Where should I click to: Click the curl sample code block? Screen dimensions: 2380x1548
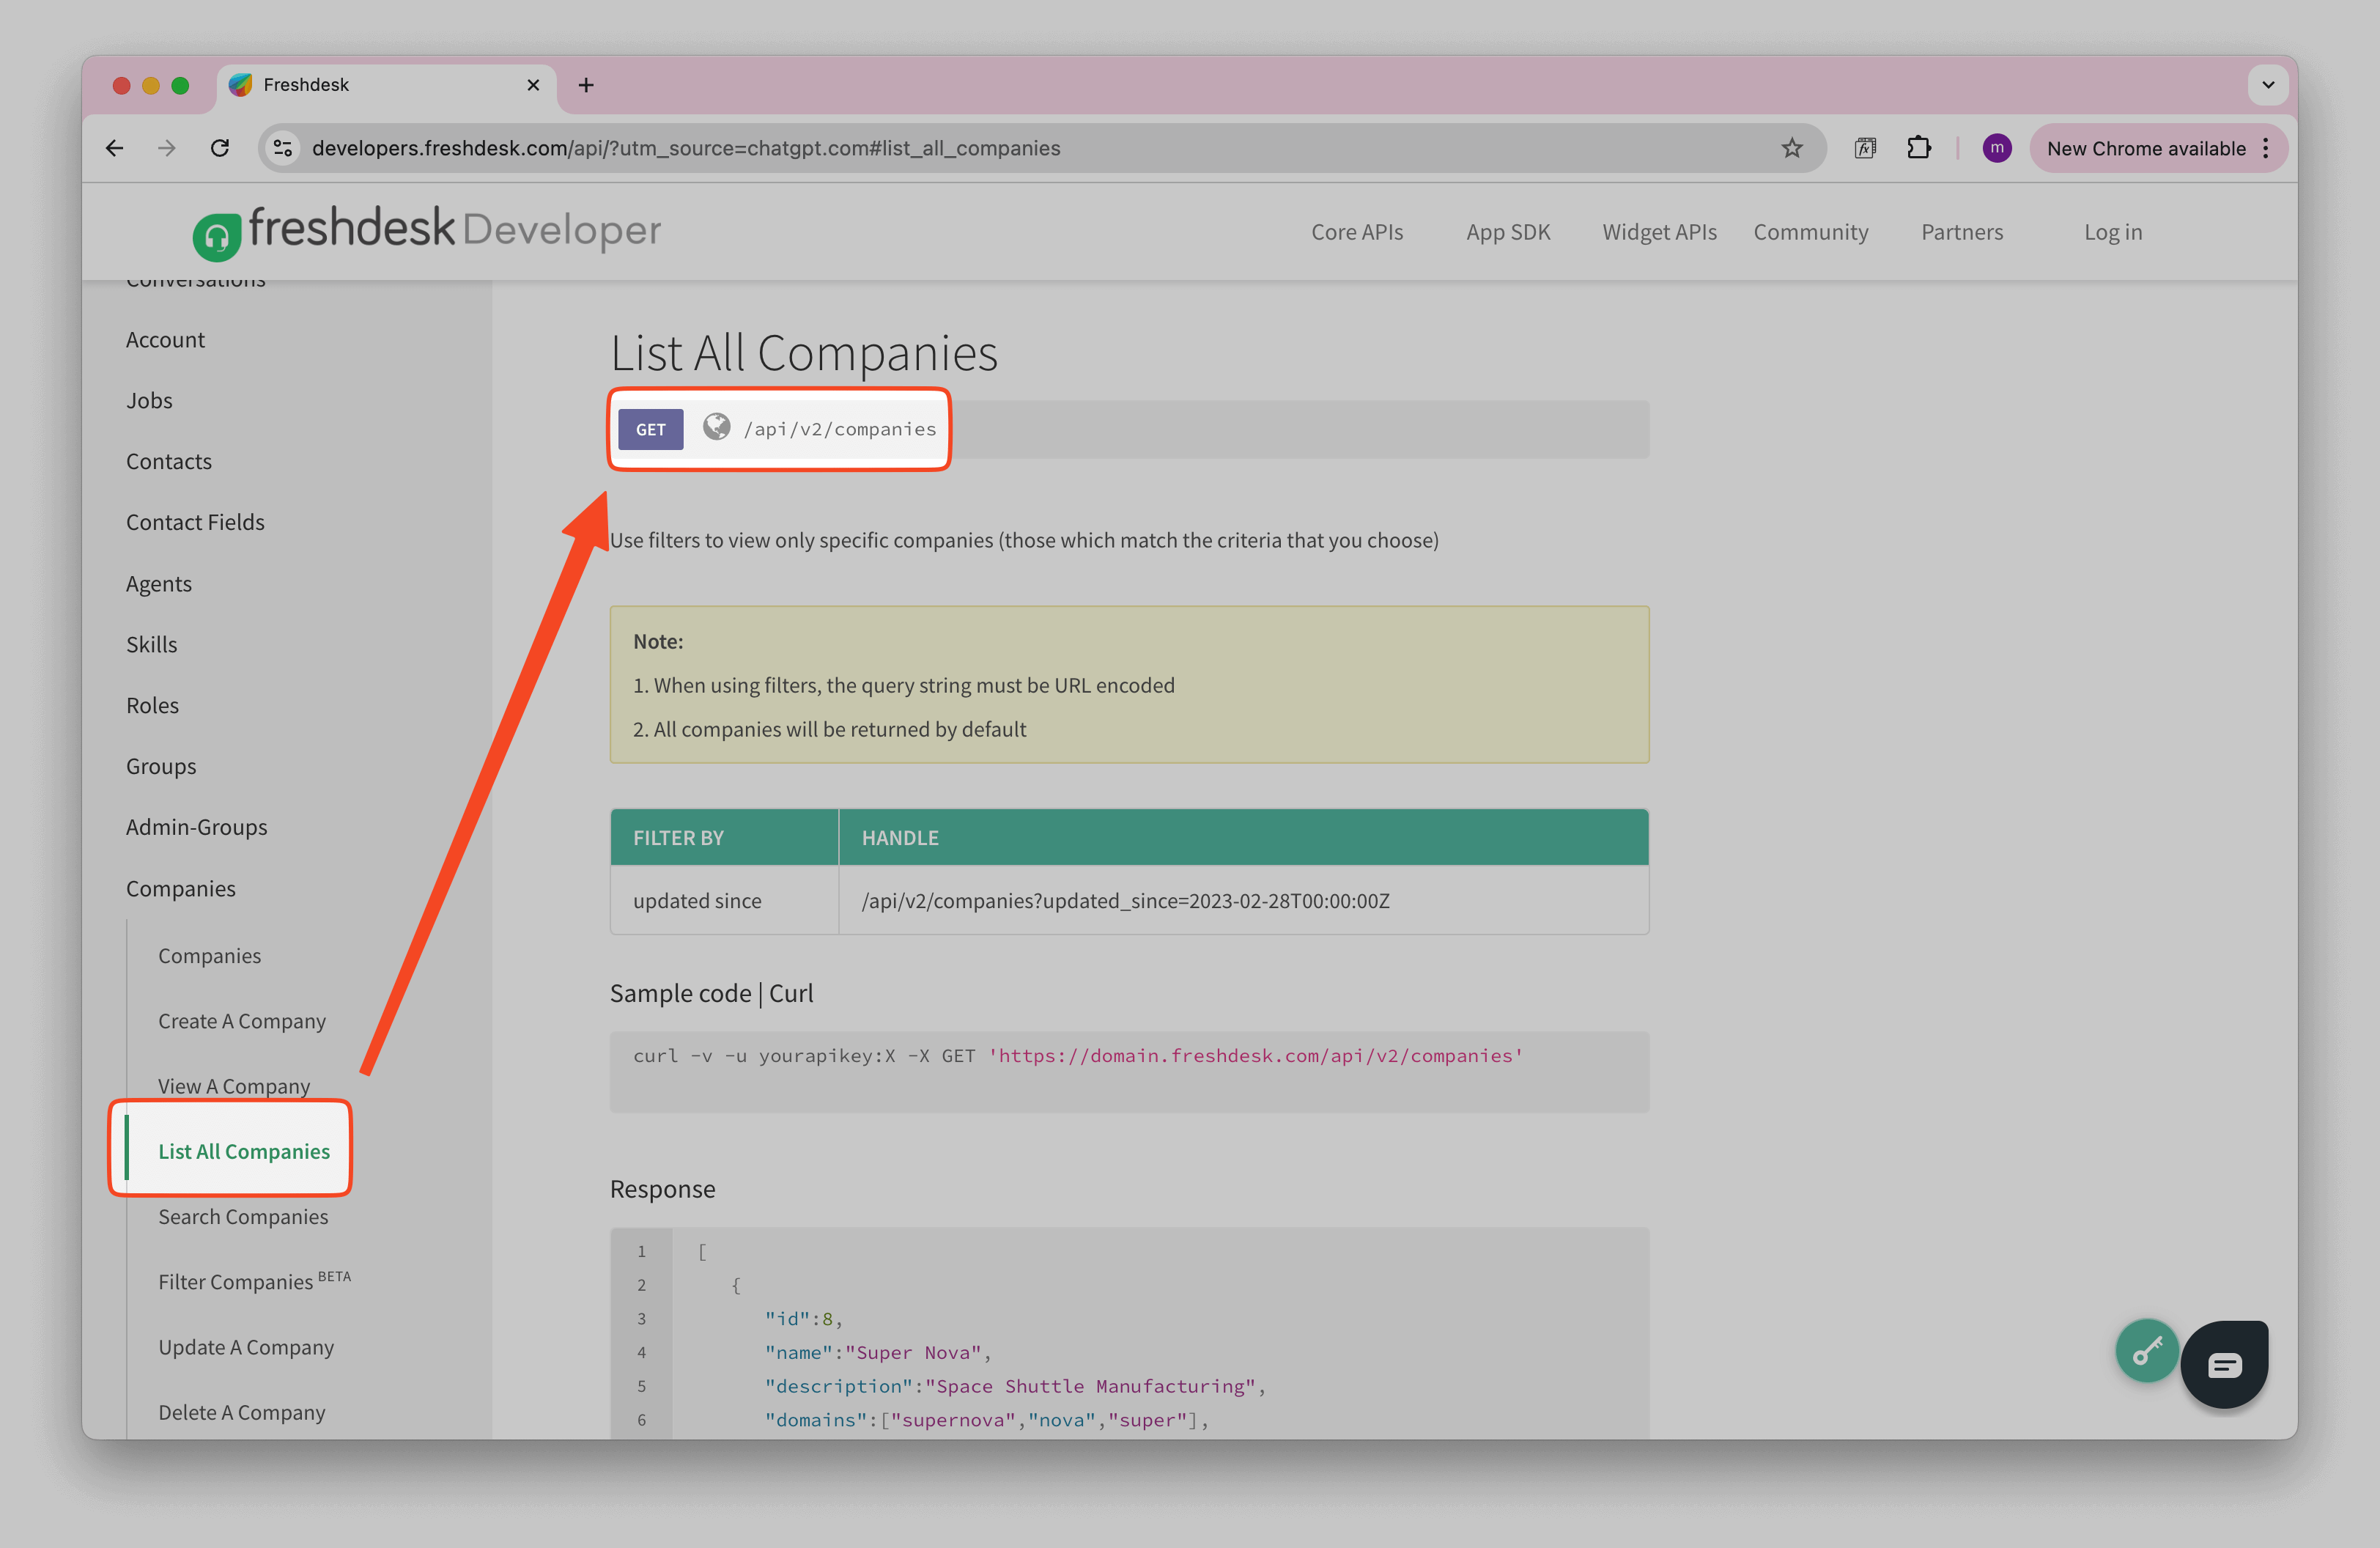[x=1129, y=1072]
